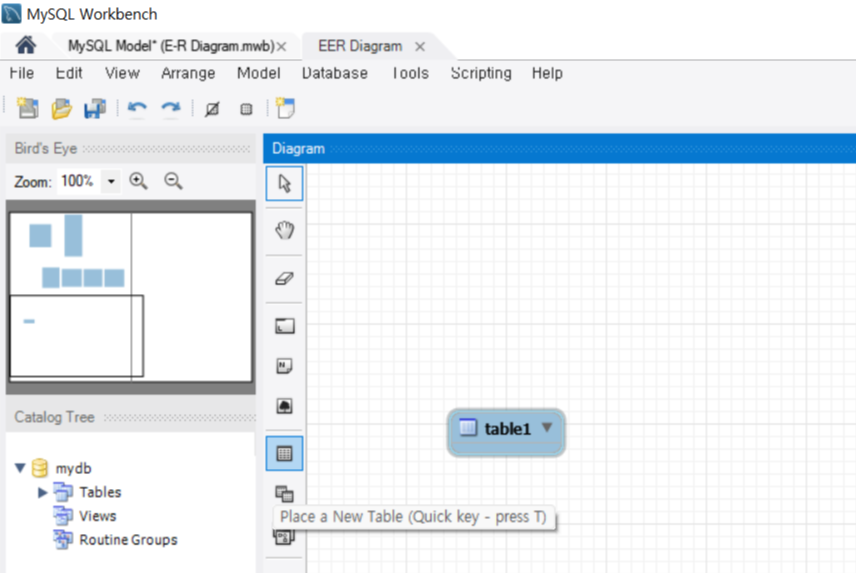Select the new layer tool
The image size is (856, 573).
pyautogui.click(x=284, y=326)
